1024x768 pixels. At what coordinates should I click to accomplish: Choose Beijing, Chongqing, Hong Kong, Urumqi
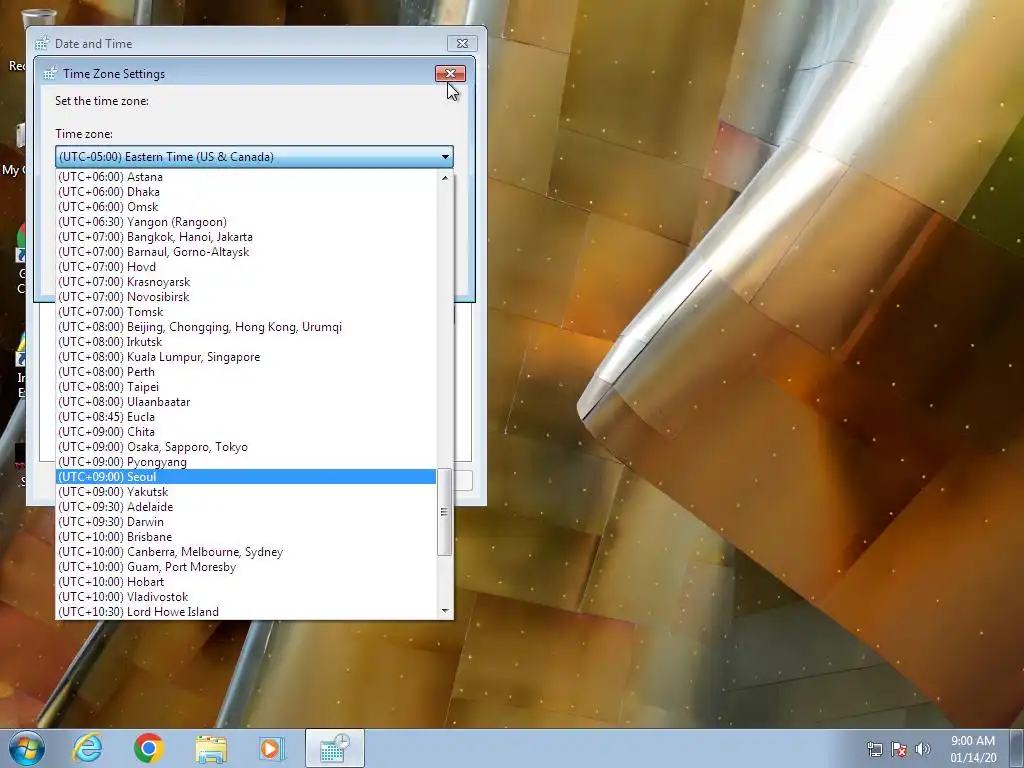(x=246, y=327)
